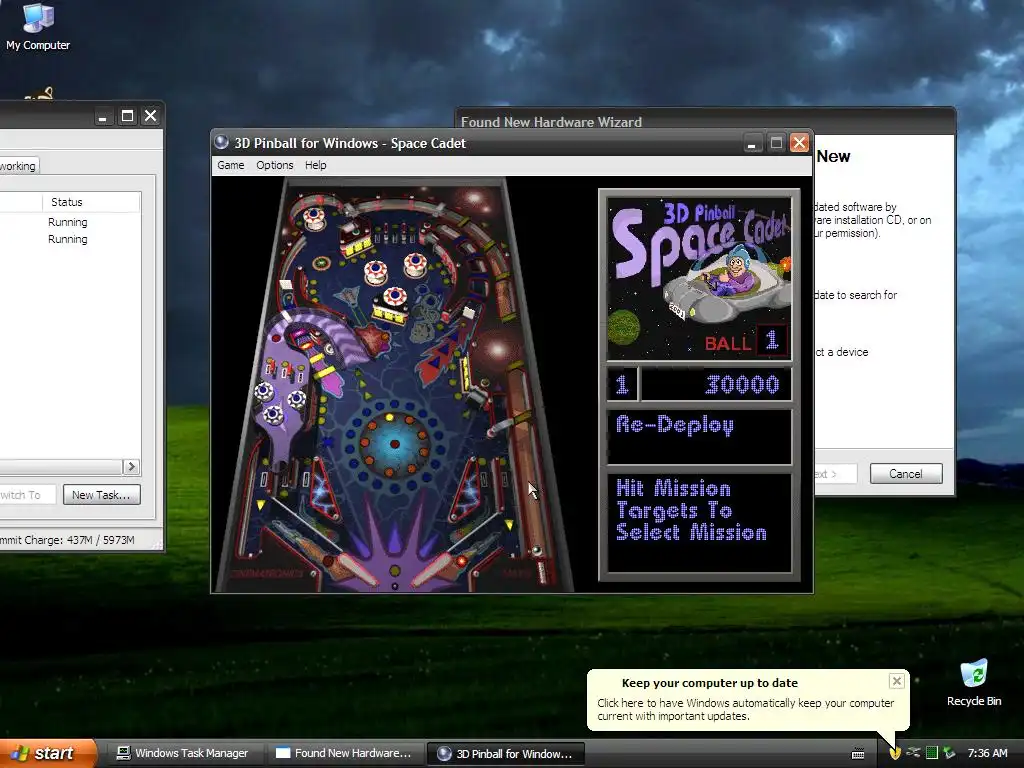
Task: Click the Next button in hardware wizard
Action: click(x=835, y=473)
